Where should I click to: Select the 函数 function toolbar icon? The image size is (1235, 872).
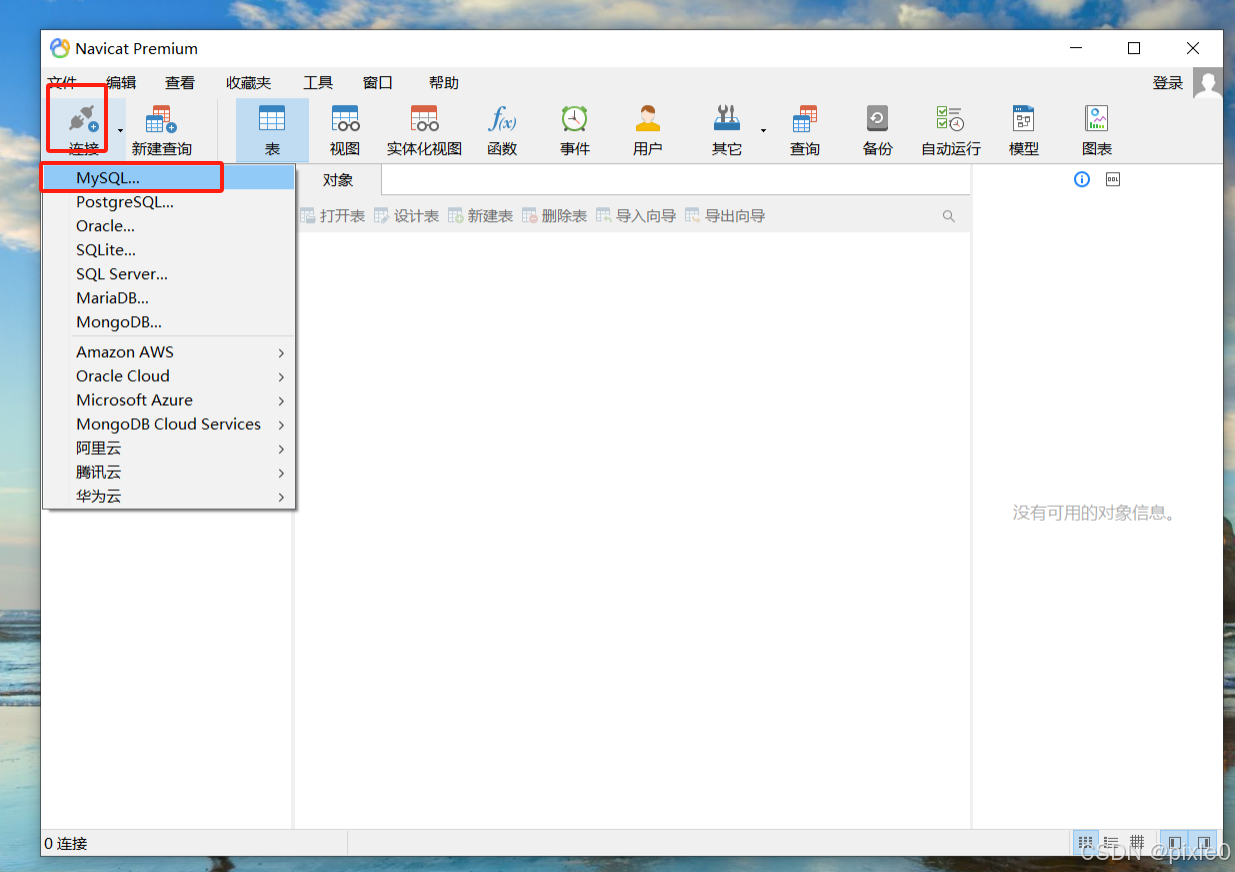tap(502, 119)
